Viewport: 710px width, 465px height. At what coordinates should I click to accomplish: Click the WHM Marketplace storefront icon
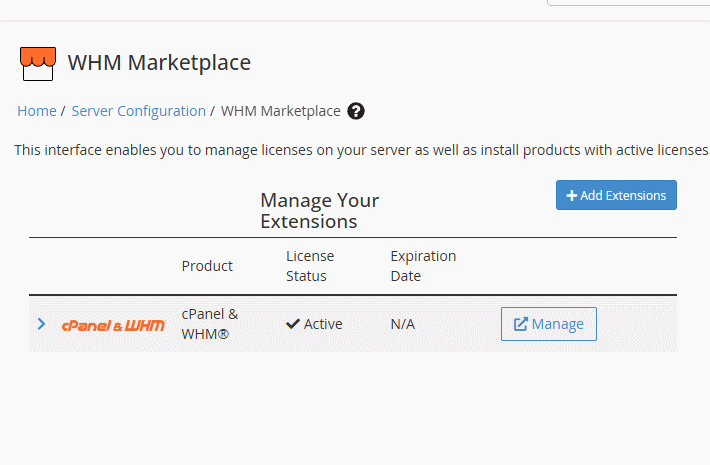(38, 64)
